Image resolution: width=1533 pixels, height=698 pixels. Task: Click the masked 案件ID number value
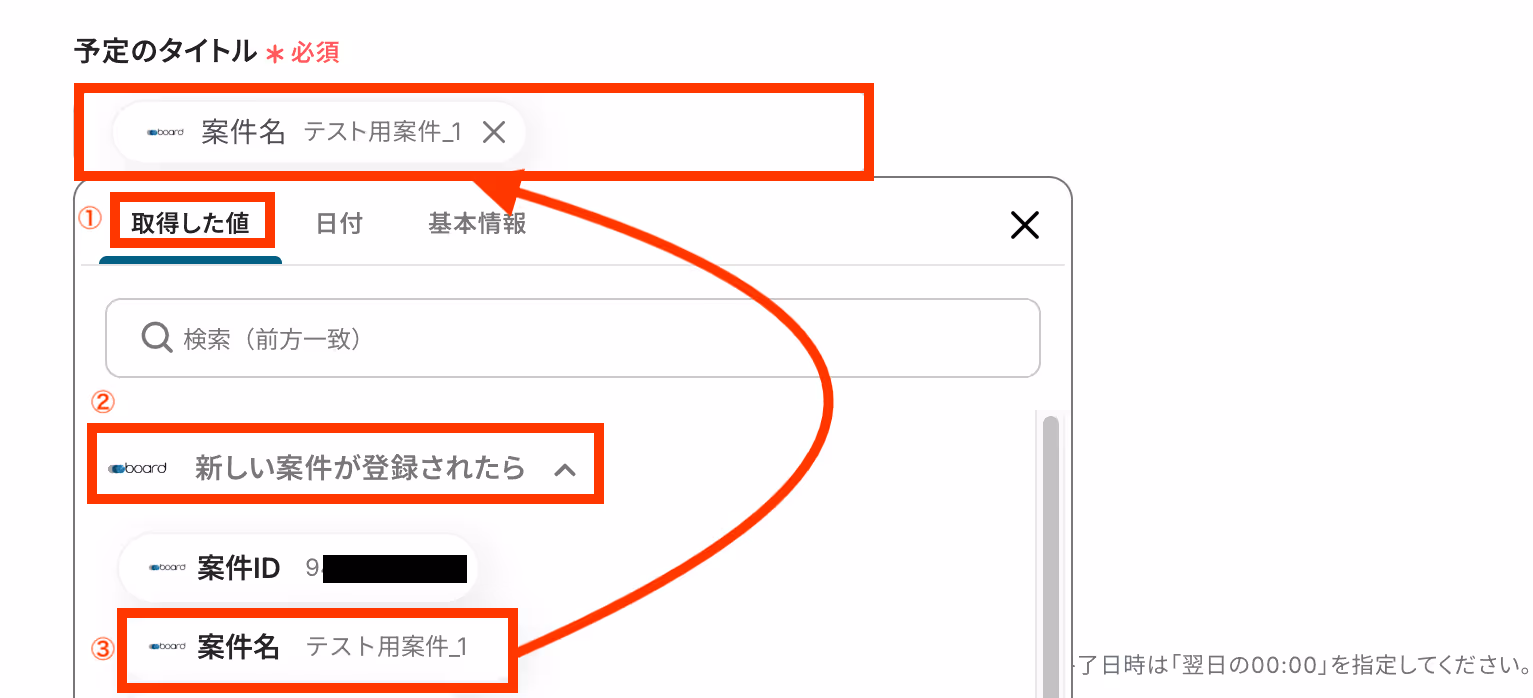click(387, 568)
